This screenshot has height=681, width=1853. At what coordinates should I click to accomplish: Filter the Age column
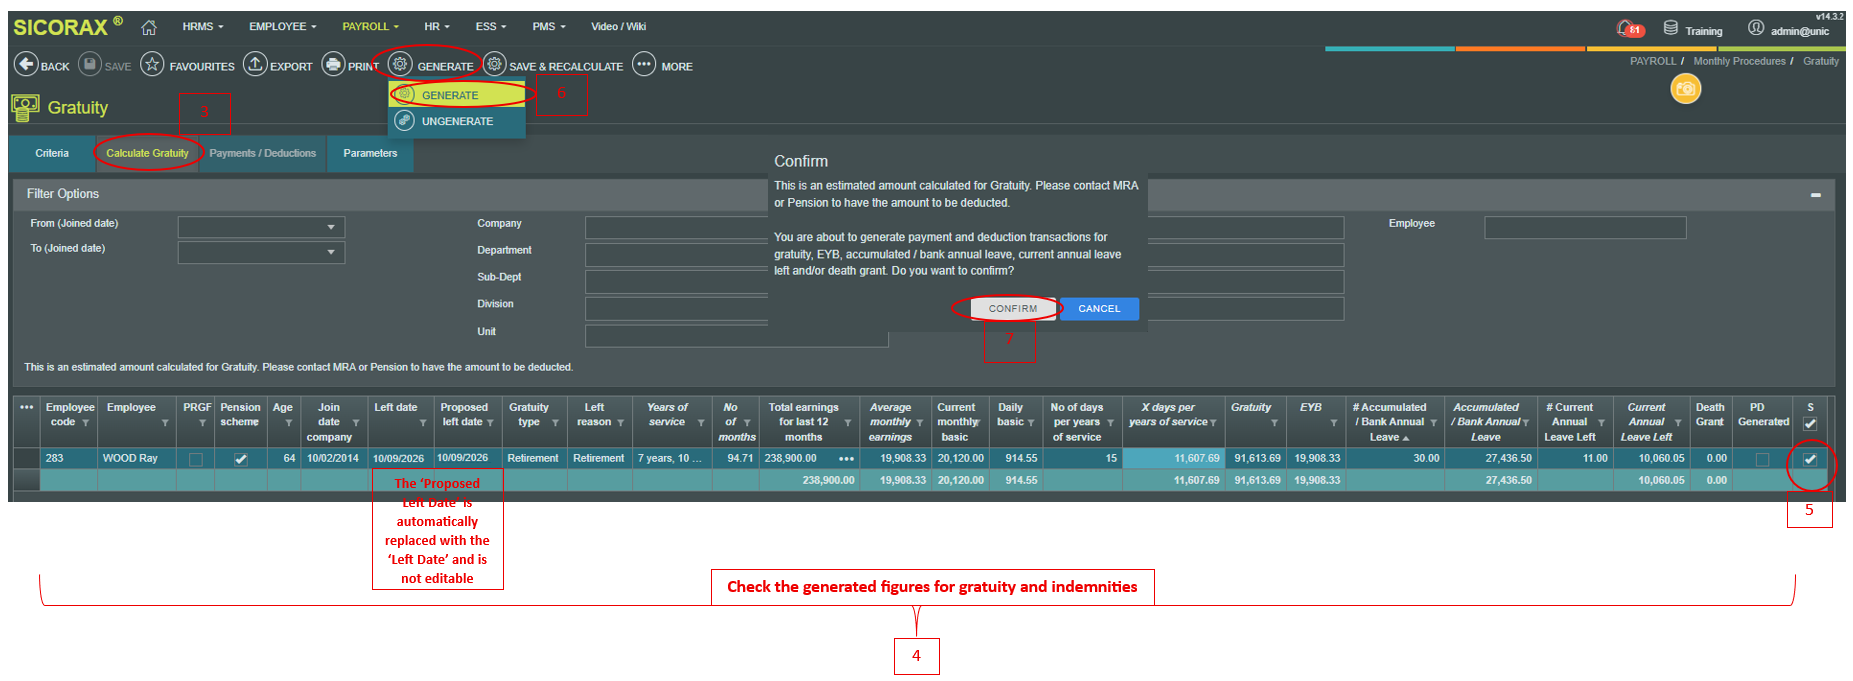pyautogui.click(x=289, y=423)
